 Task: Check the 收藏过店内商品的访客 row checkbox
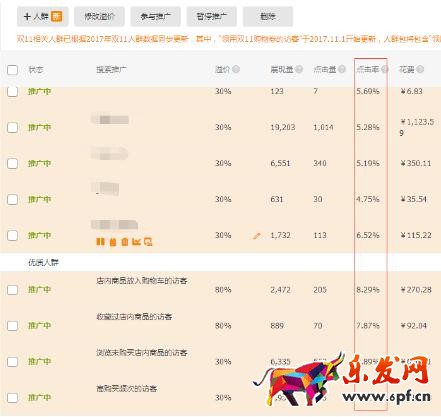[x=12, y=326]
